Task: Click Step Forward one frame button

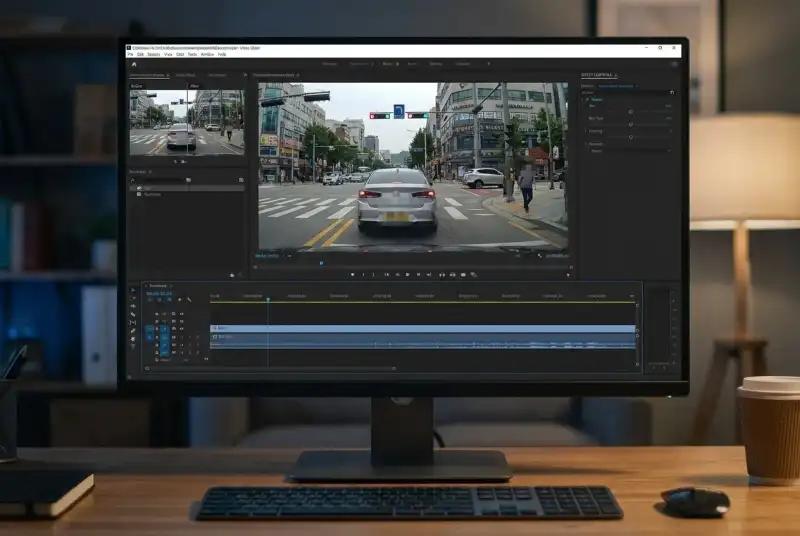Action: point(418,274)
